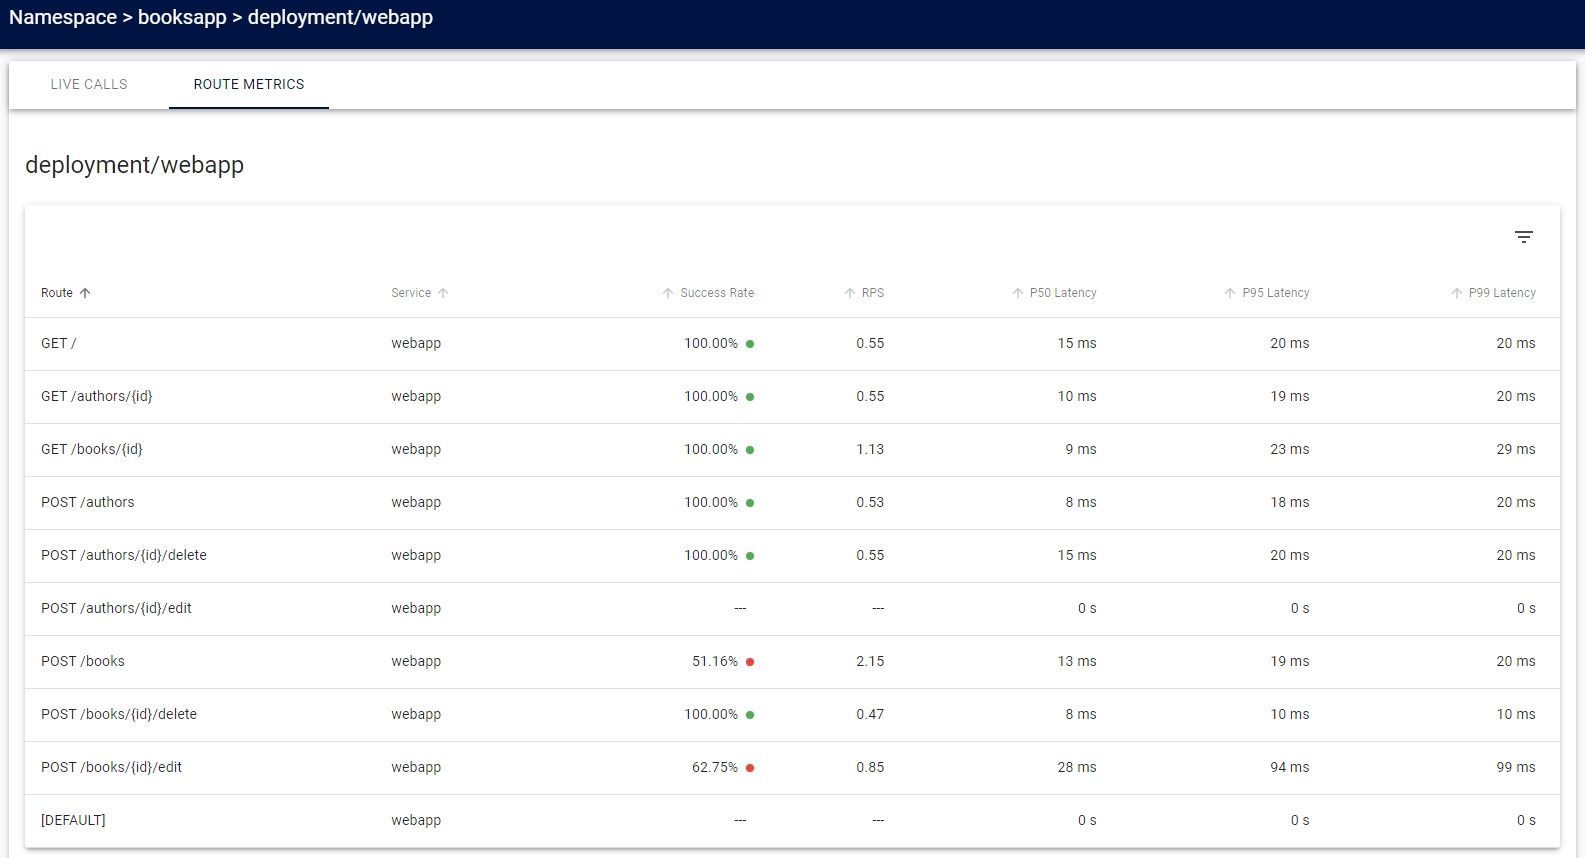Select the POST /books/{id}/edit route row
The height and width of the screenshot is (858, 1585).
tap(112, 767)
